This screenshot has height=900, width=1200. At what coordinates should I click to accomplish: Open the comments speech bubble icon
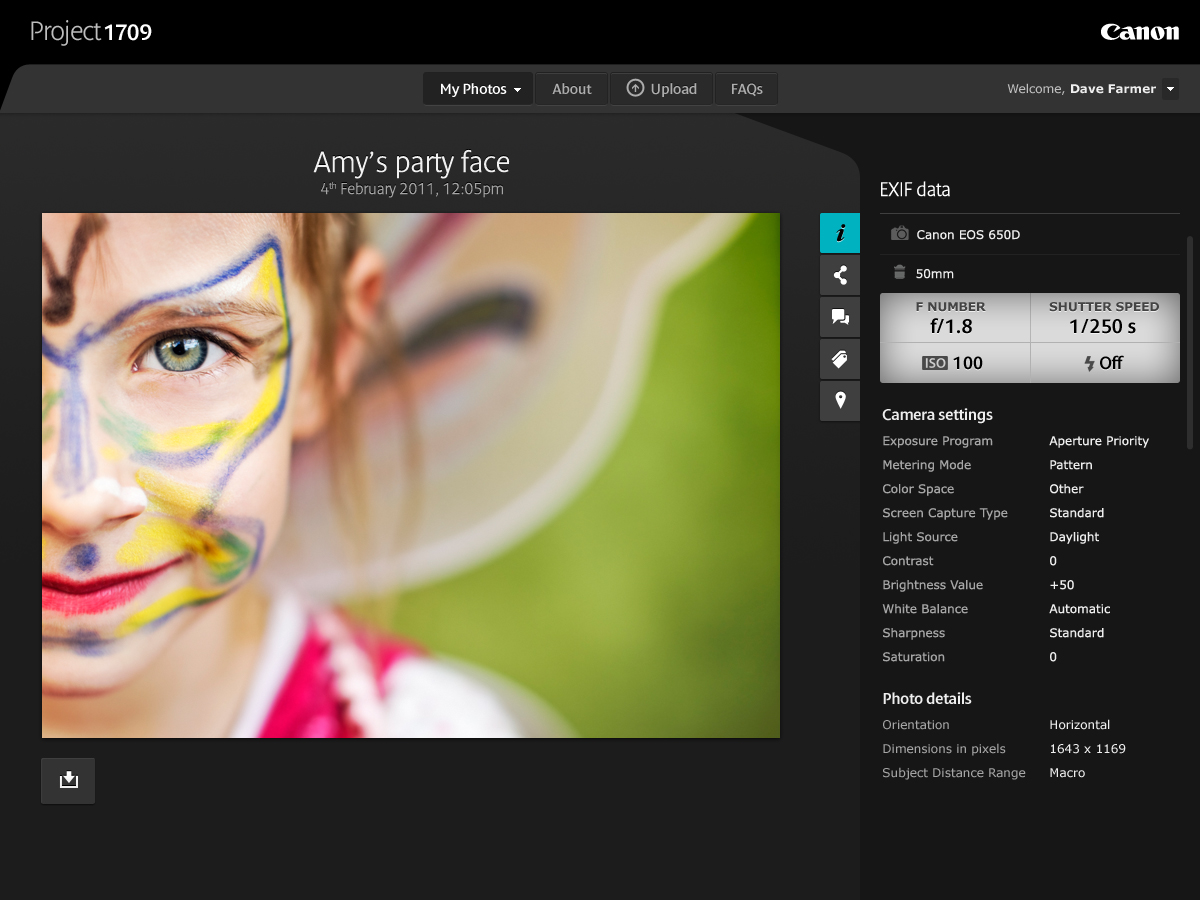point(840,317)
